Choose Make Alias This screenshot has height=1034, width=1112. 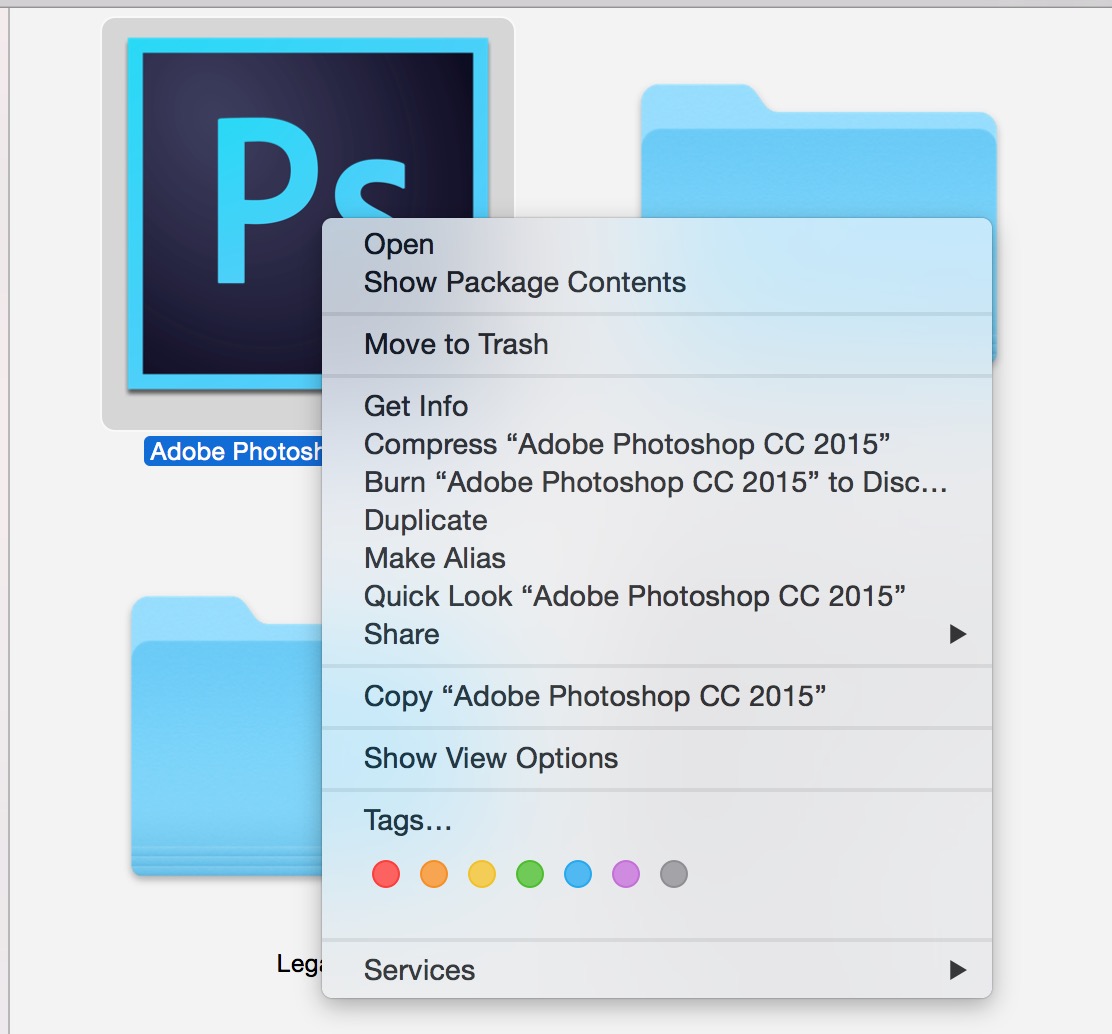pos(657,558)
